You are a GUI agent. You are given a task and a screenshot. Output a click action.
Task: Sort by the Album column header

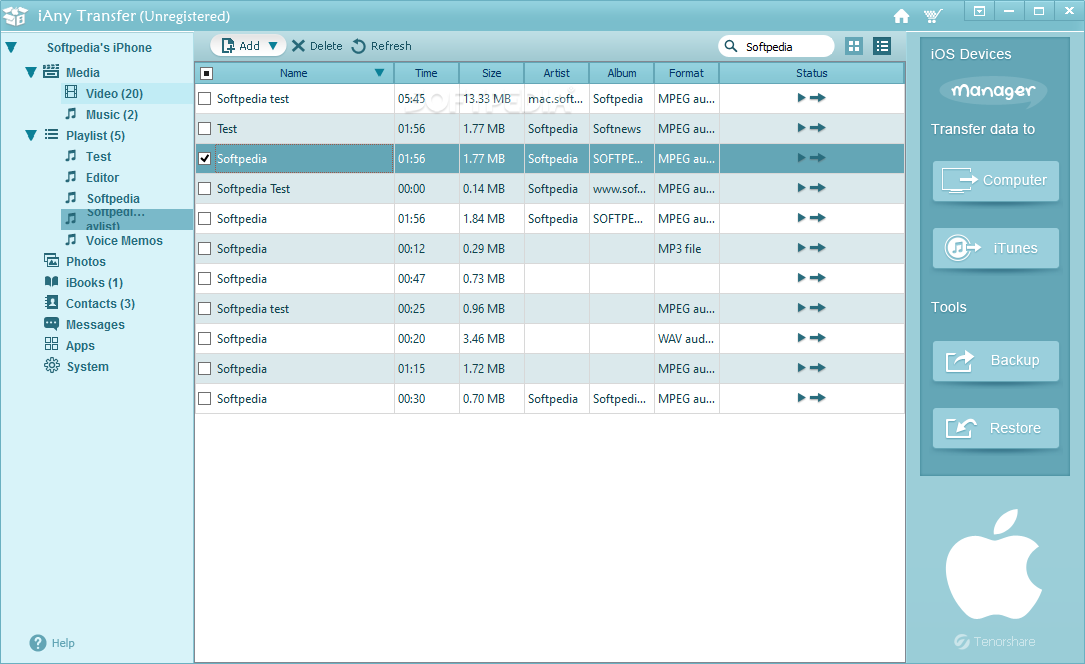[621, 73]
